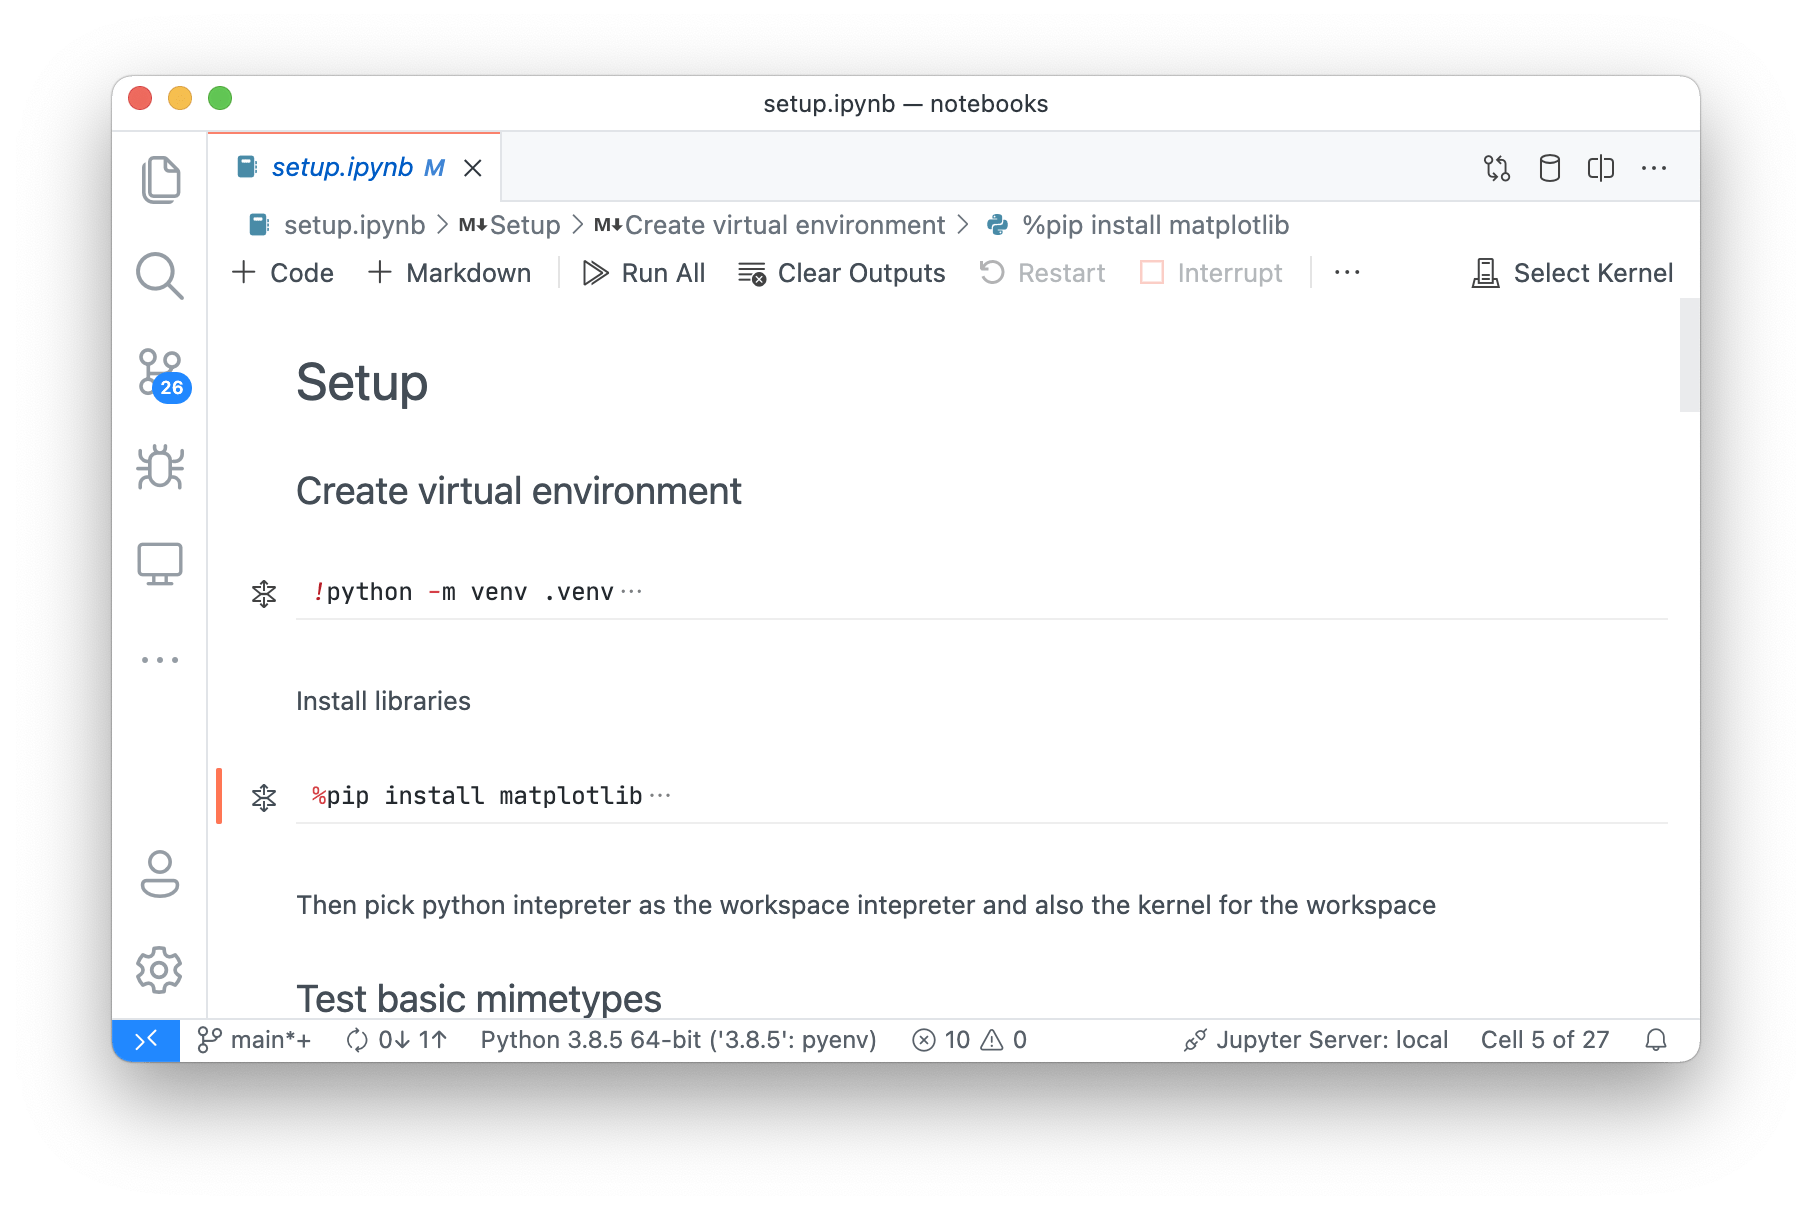The height and width of the screenshot is (1210, 1812).
Task: Switch to the setup.ipynb tab
Action: tap(344, 167)
